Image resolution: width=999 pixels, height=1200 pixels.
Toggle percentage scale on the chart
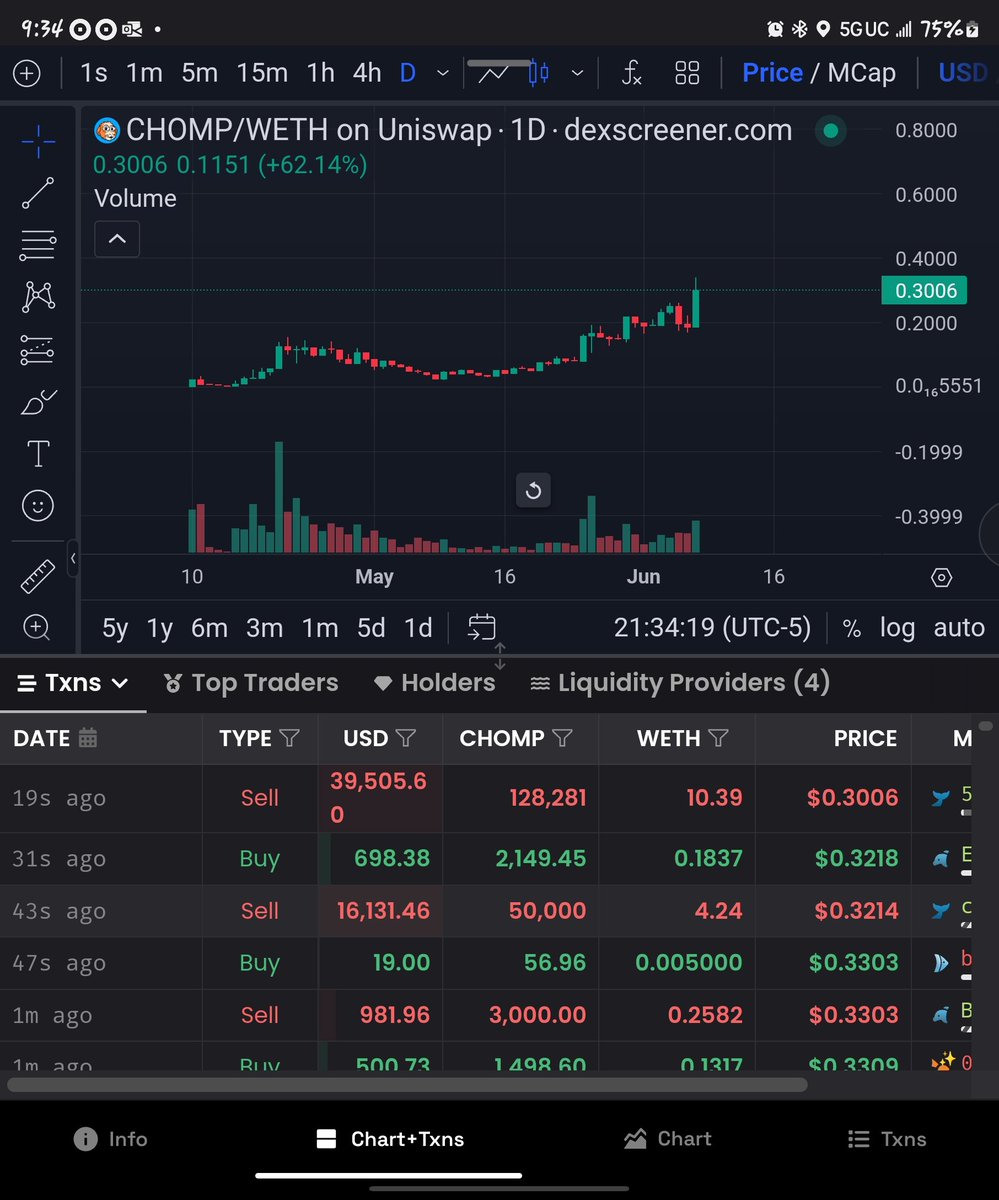[851, 627]
